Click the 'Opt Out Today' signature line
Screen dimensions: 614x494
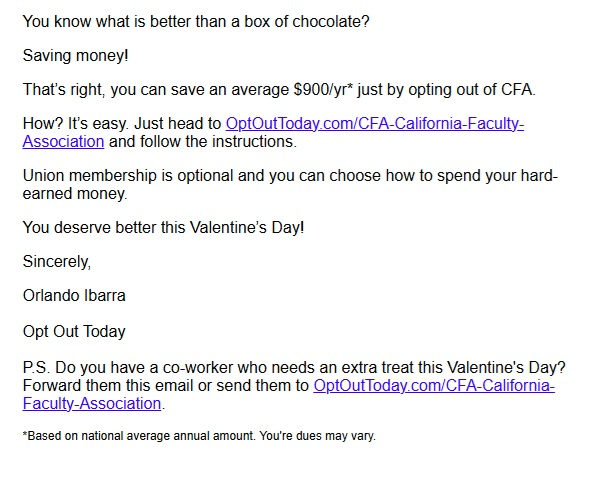74,332
